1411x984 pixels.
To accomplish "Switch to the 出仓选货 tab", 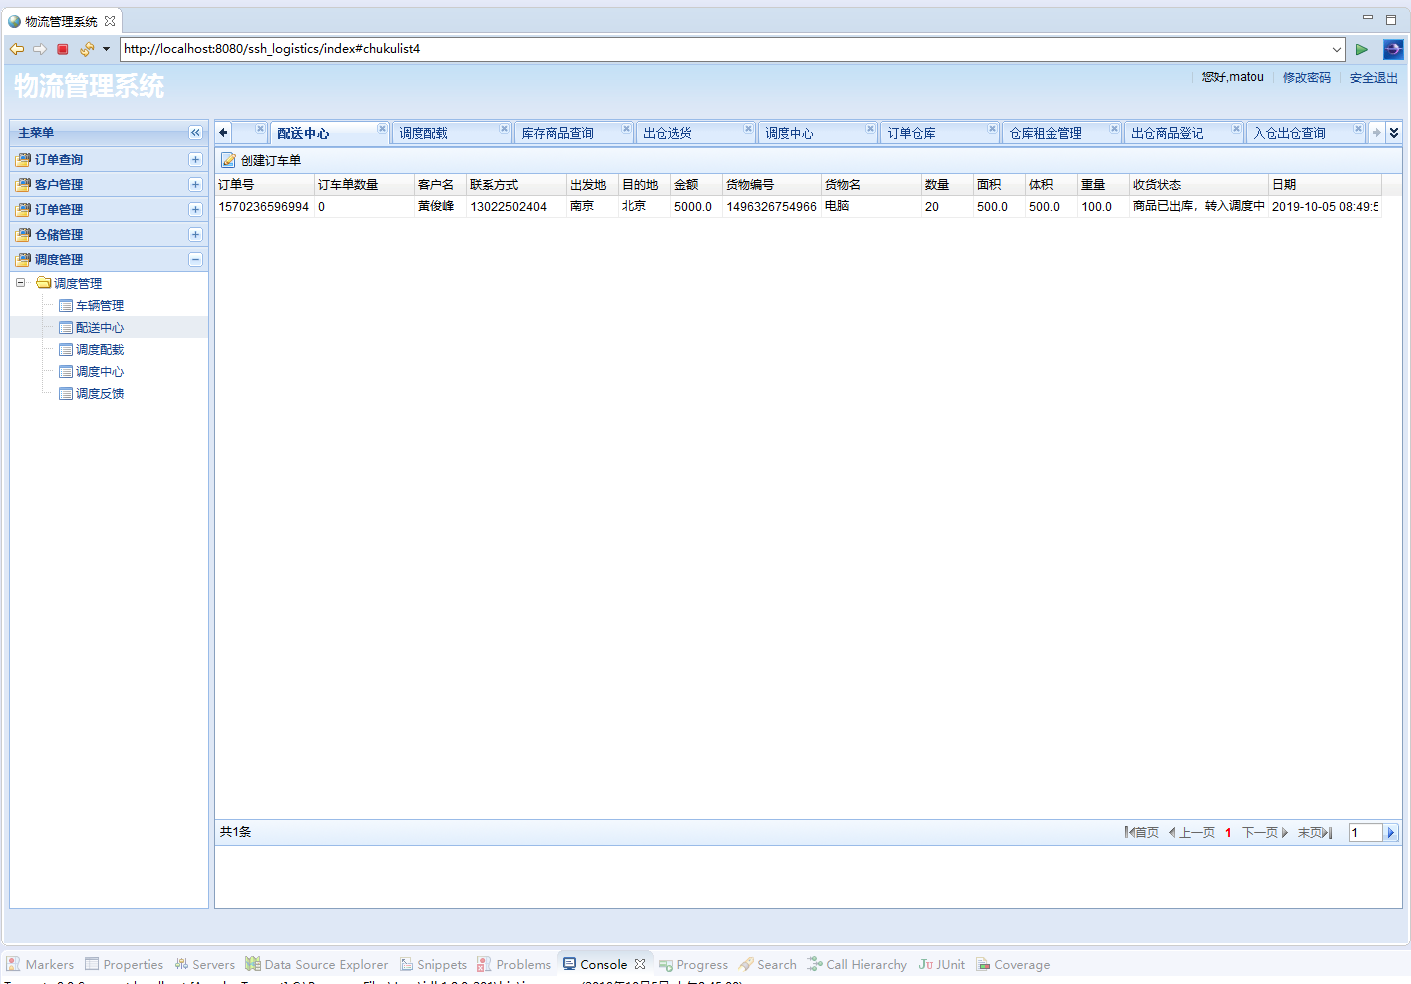I will (668, 134).
